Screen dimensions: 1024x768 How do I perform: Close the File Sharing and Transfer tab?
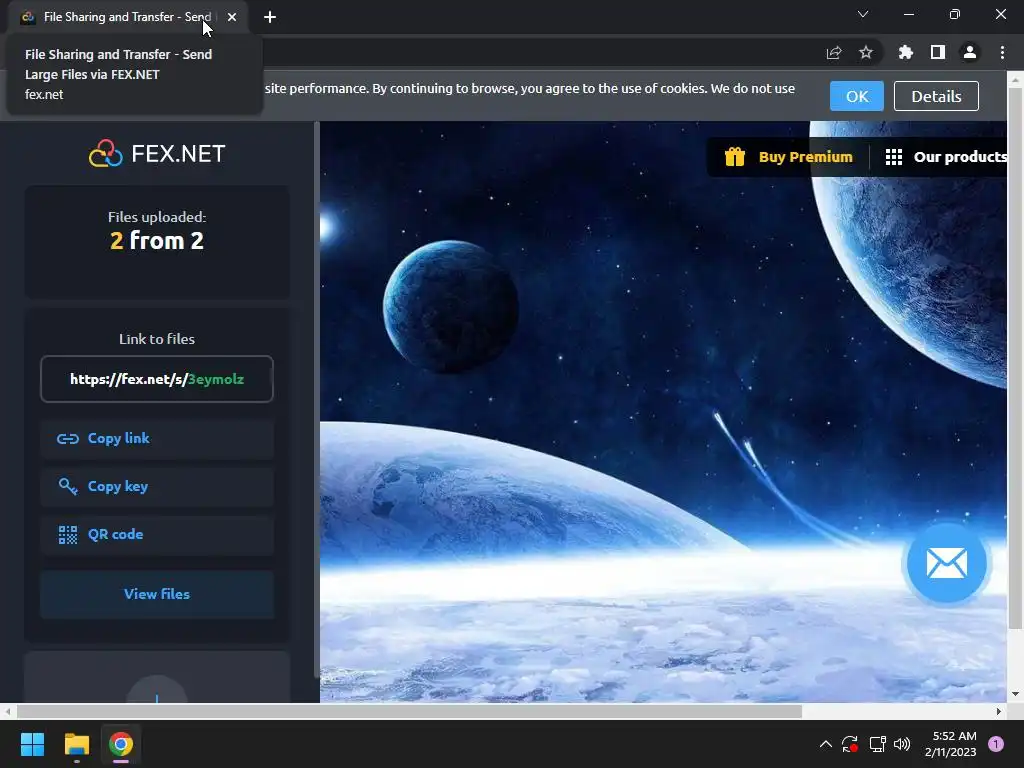pyautogui.click(x=232, y=17)
